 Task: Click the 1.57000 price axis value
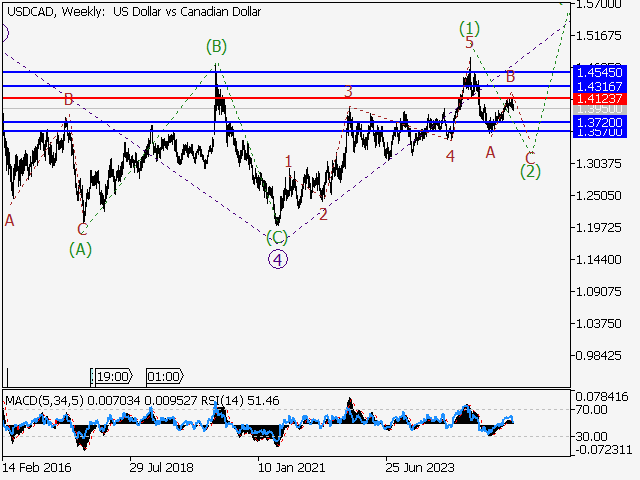click(602, 4)
